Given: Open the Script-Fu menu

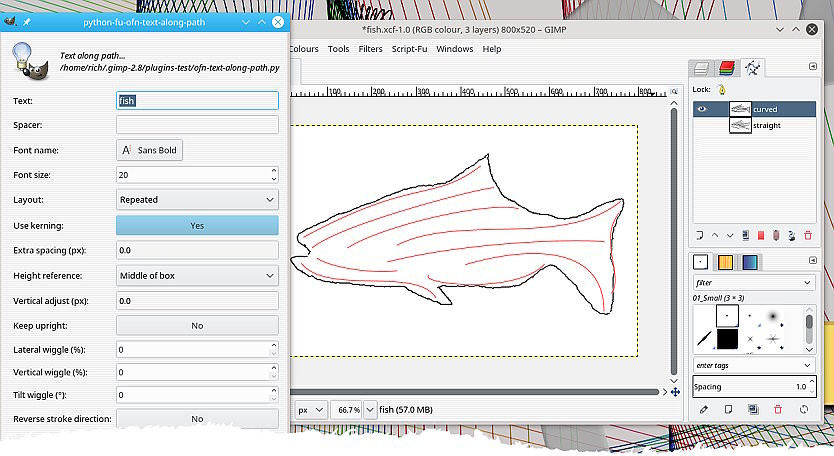Looking at the screenshot, I should coord(409,49).
